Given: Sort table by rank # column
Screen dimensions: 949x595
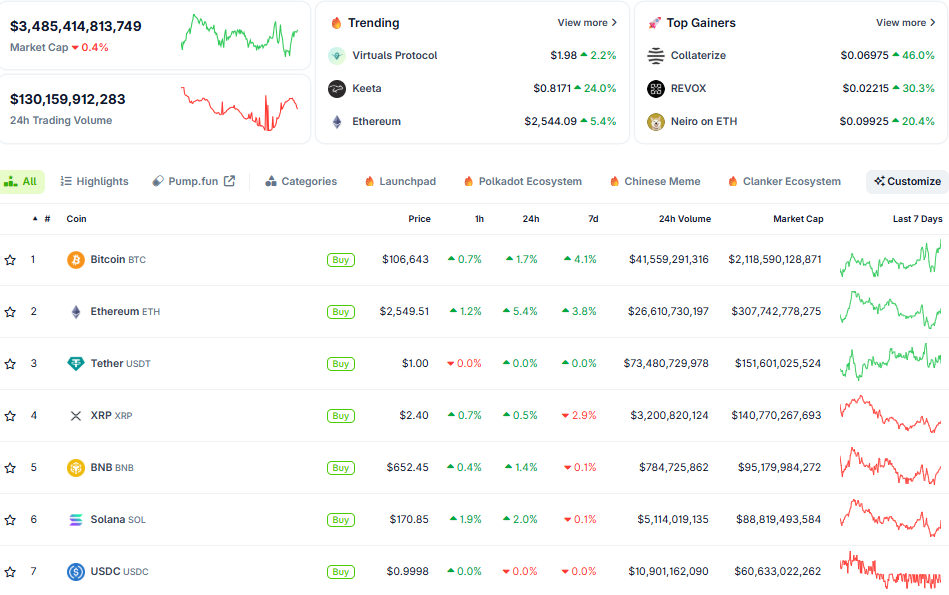Looking at the screenshot, I should [46, 219].
